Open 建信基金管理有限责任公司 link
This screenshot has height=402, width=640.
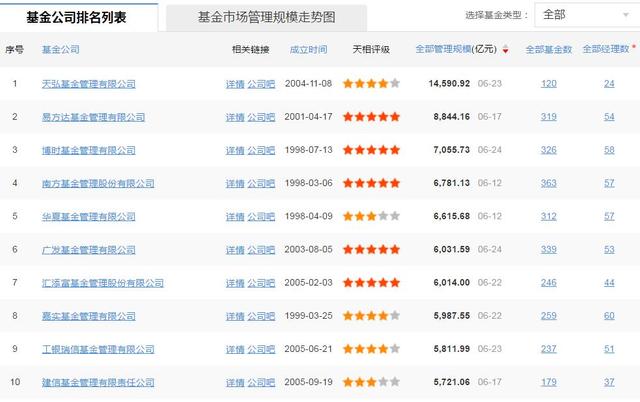98,382
